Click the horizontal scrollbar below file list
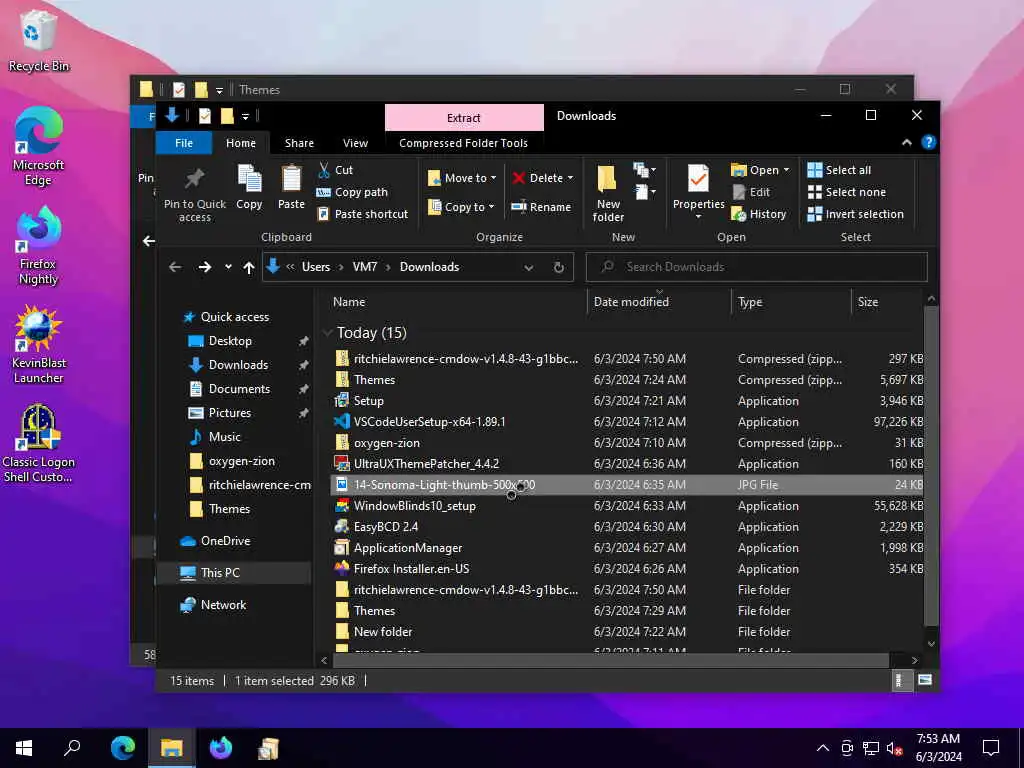Image resolution: width=1024 pixels, height=768 pixels. click(x=611, y=660)
